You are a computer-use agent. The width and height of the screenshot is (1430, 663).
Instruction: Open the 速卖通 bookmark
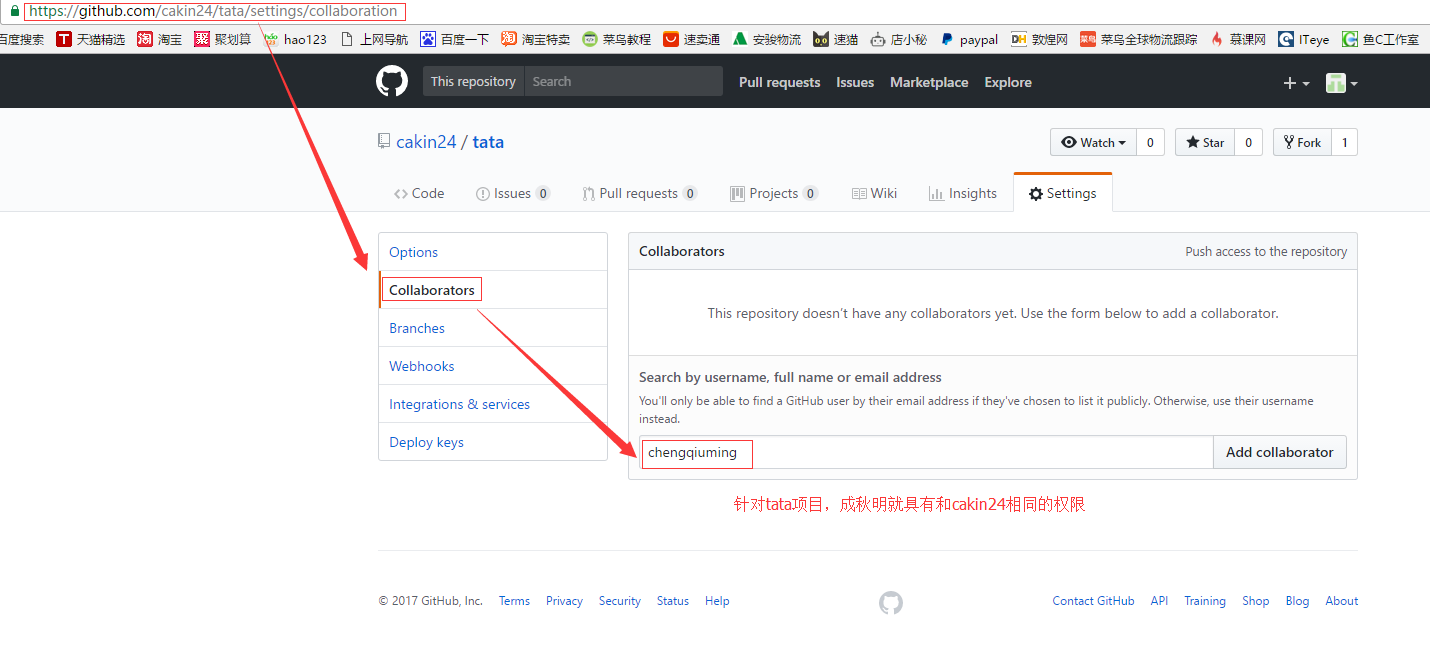692,39
